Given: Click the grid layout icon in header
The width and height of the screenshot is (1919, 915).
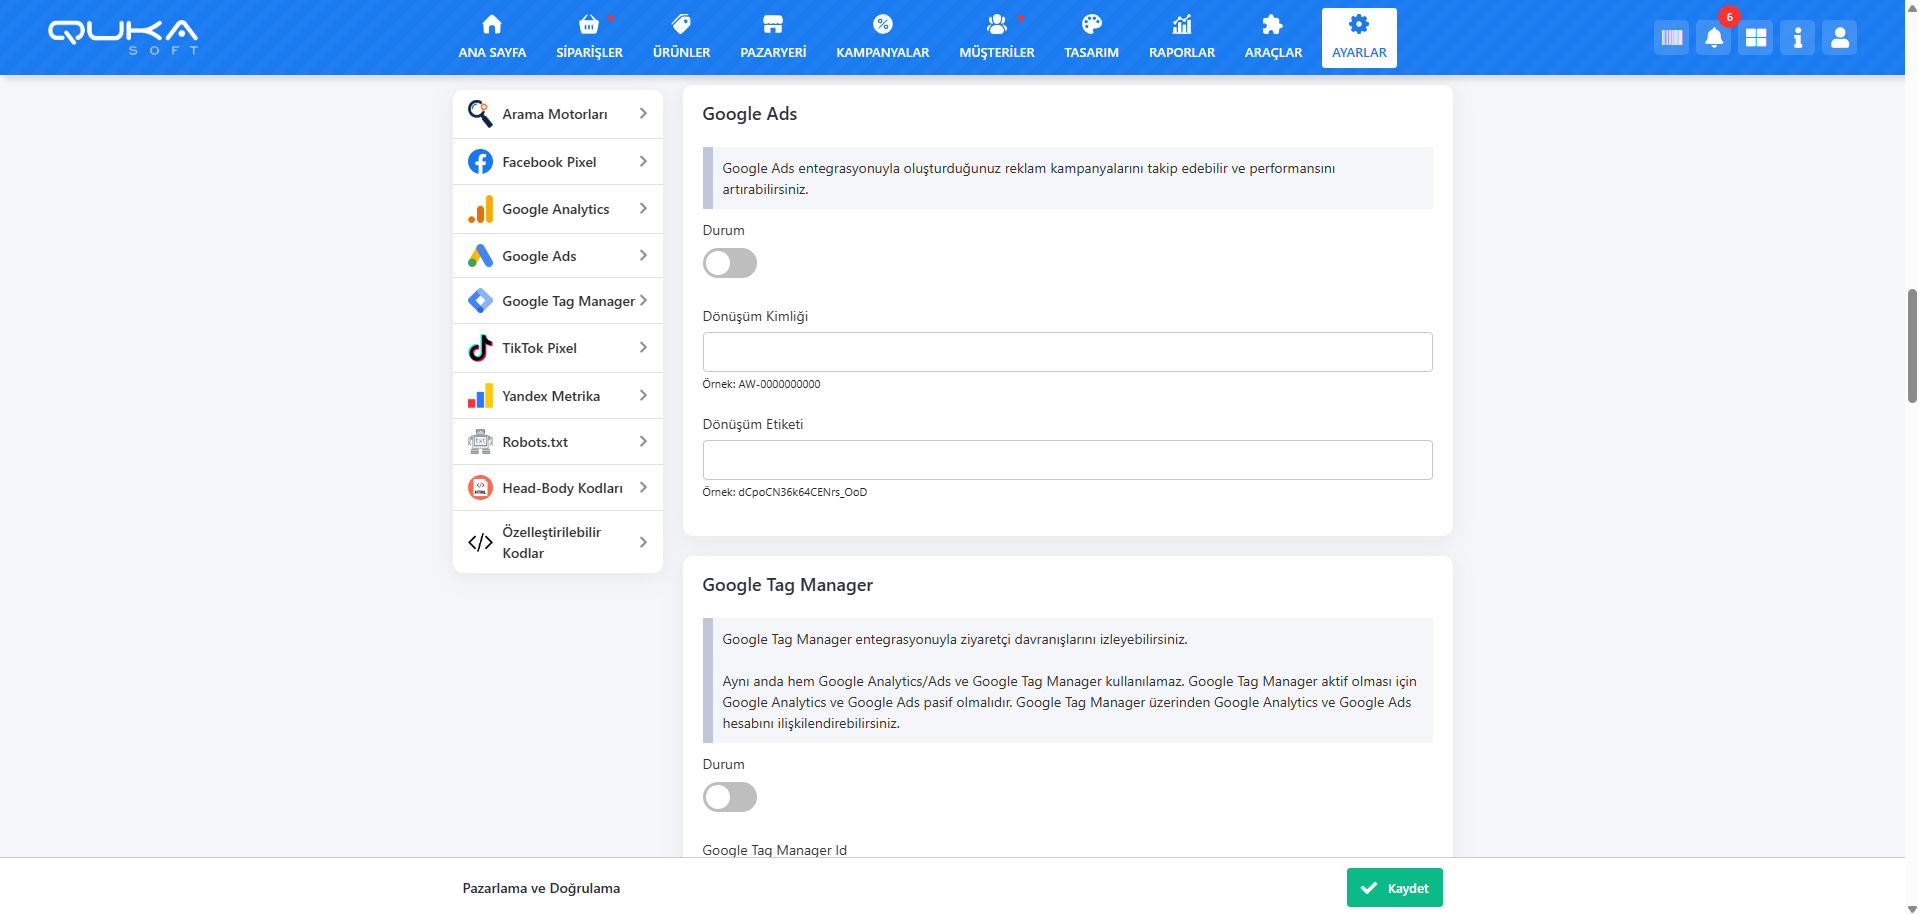Looking at the screenshot, I should (1755, 38).
